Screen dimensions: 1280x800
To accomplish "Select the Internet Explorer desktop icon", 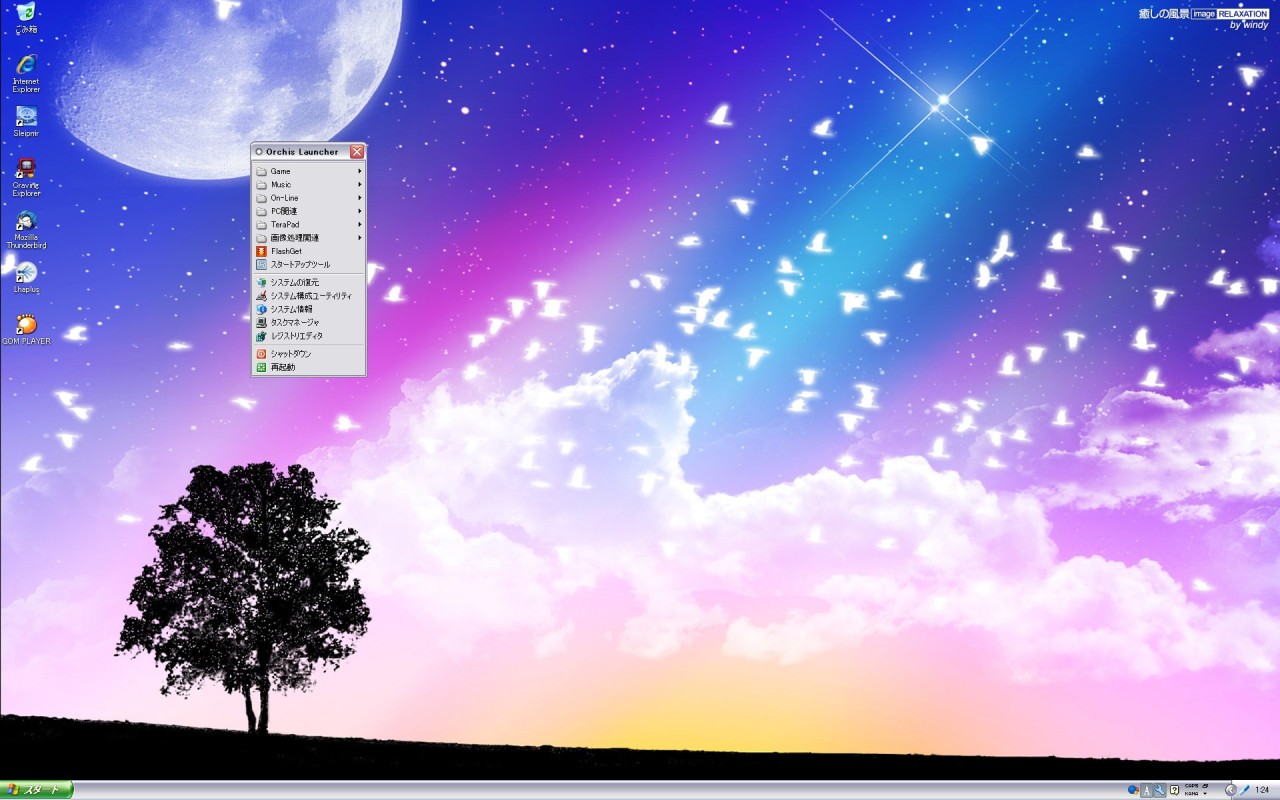I will click(x=26, y=73).
